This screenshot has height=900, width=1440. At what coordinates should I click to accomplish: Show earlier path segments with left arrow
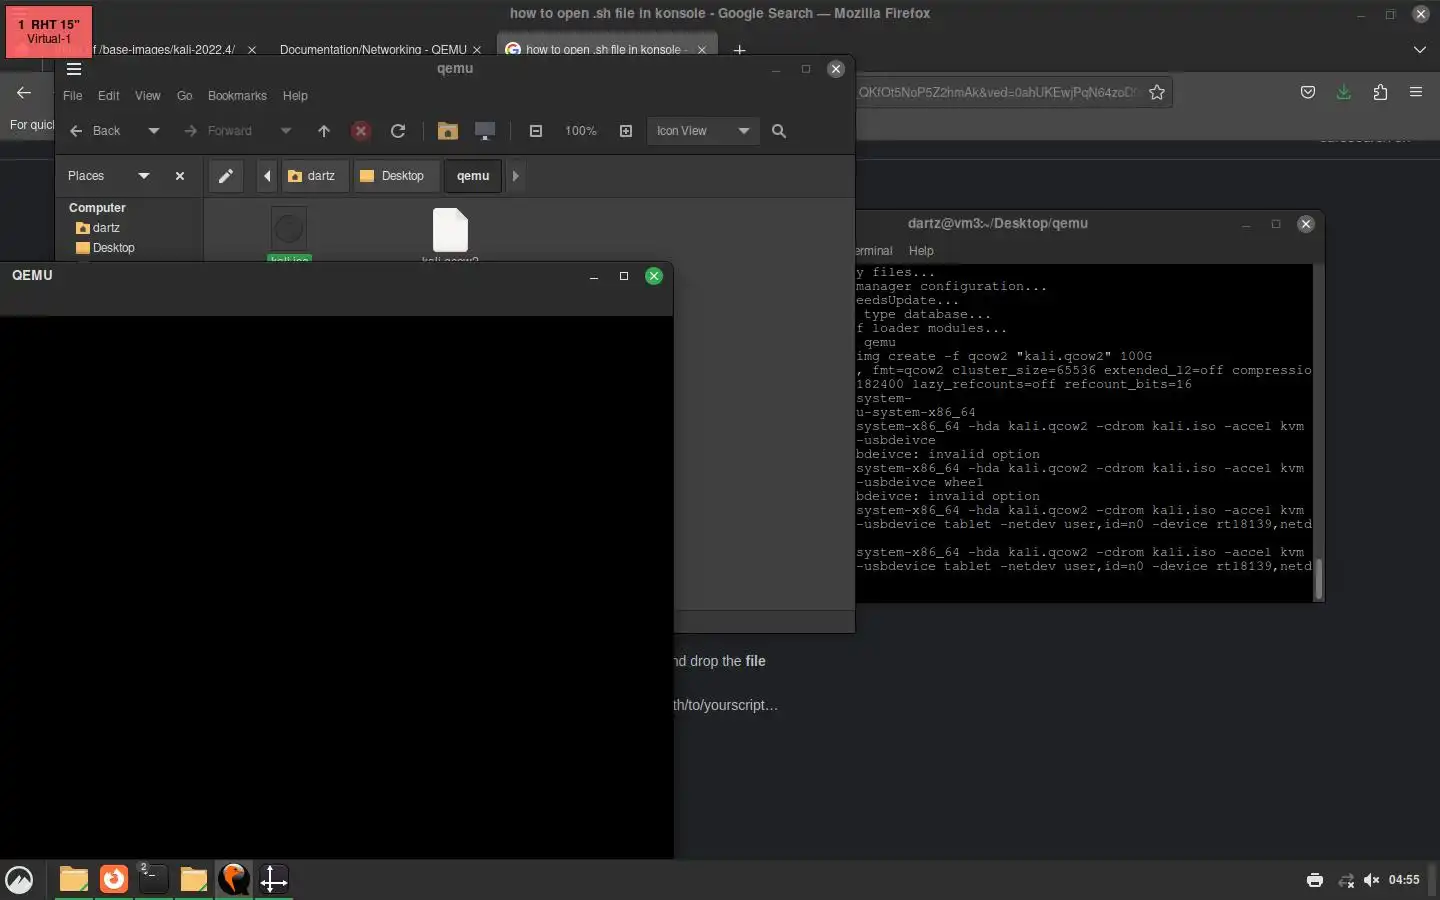[267, 176]
